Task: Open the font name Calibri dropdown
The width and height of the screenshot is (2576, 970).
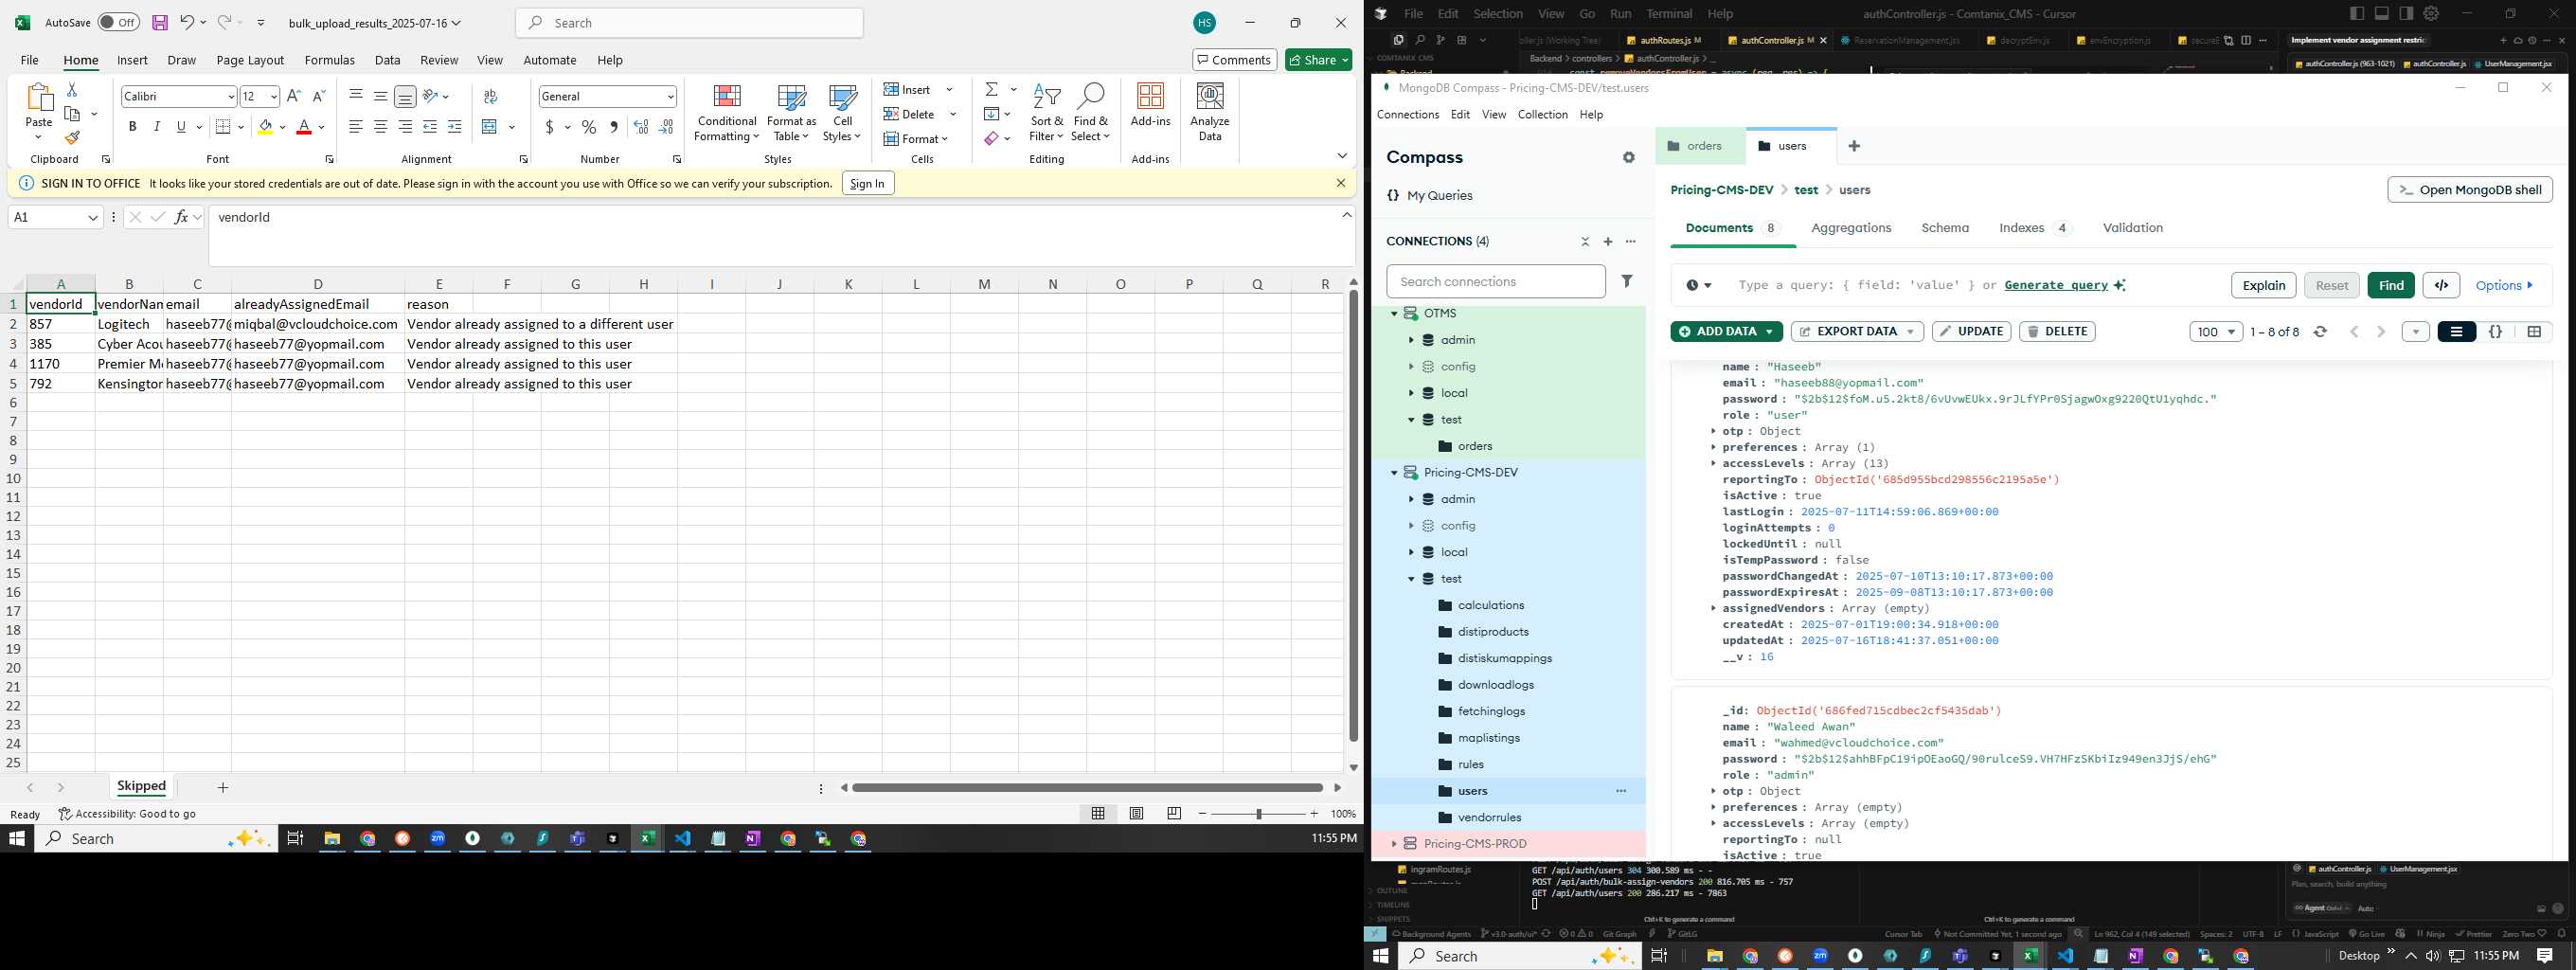Action: point(231,97)
